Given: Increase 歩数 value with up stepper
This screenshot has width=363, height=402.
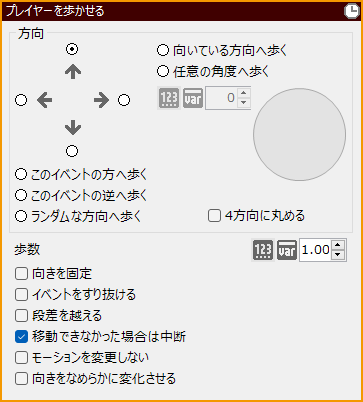Looking at the screenshot, I should [x=338, y=245].
